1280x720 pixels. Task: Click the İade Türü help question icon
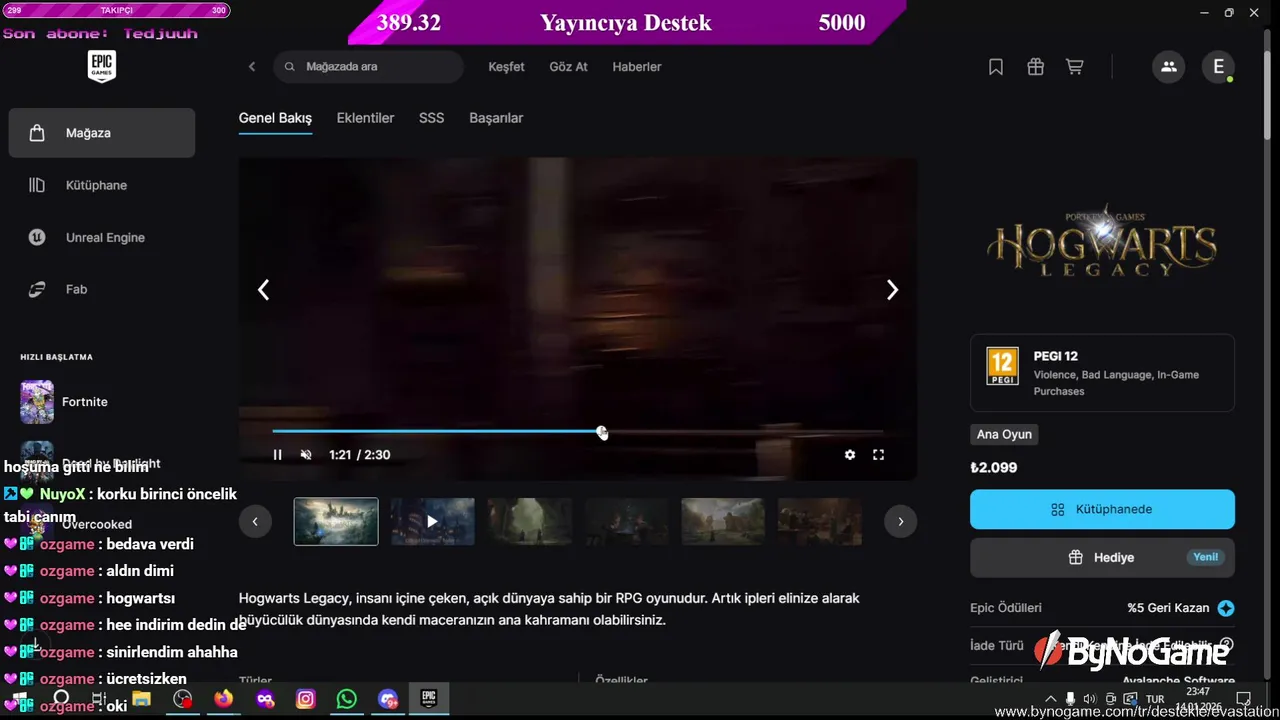[1227, 645]
